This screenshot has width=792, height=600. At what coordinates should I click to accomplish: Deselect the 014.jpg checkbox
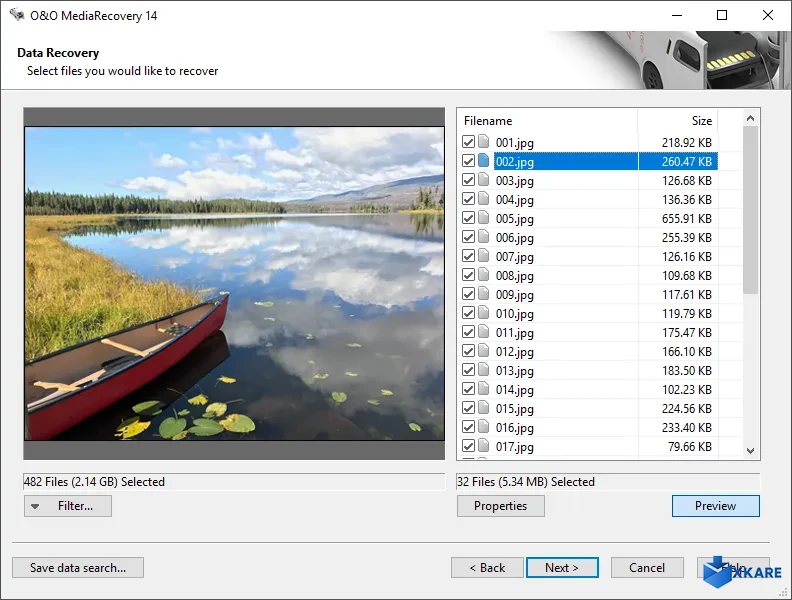coord(468,390)
